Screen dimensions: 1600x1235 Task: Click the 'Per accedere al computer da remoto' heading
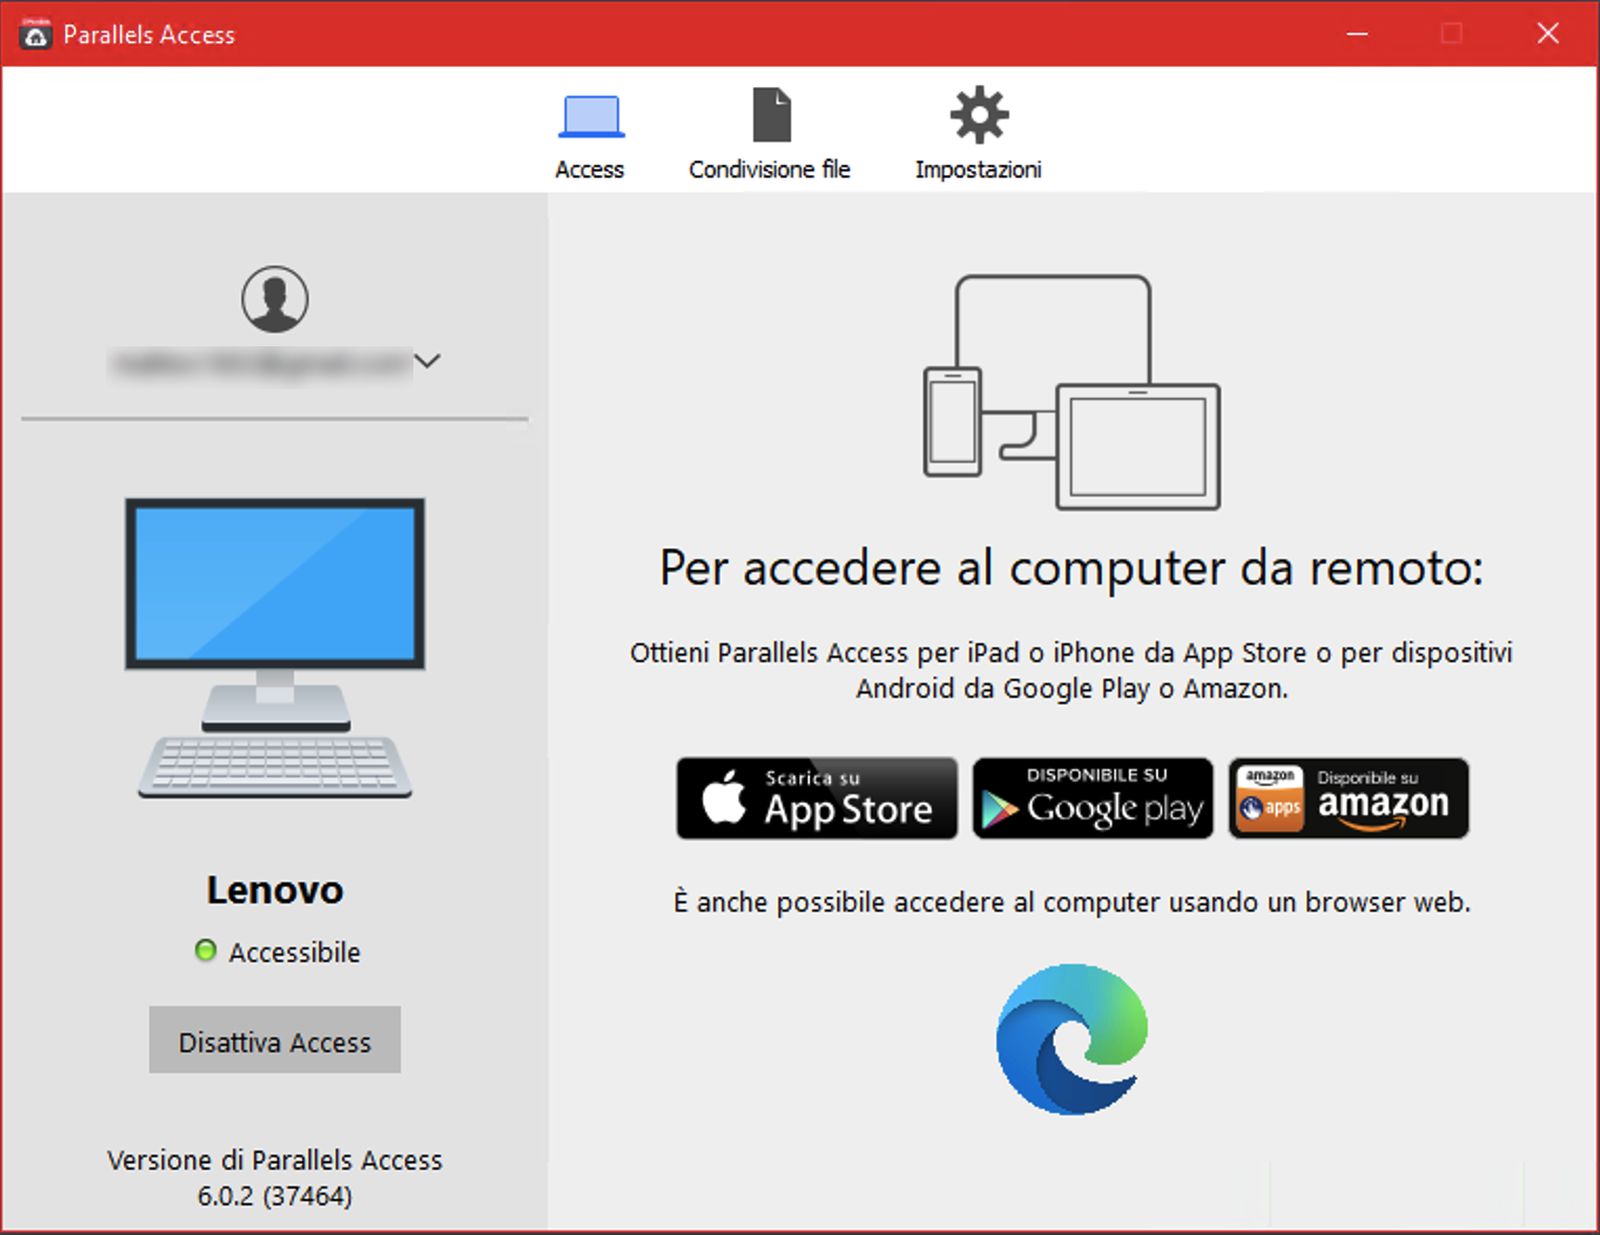coord(1072,568)
